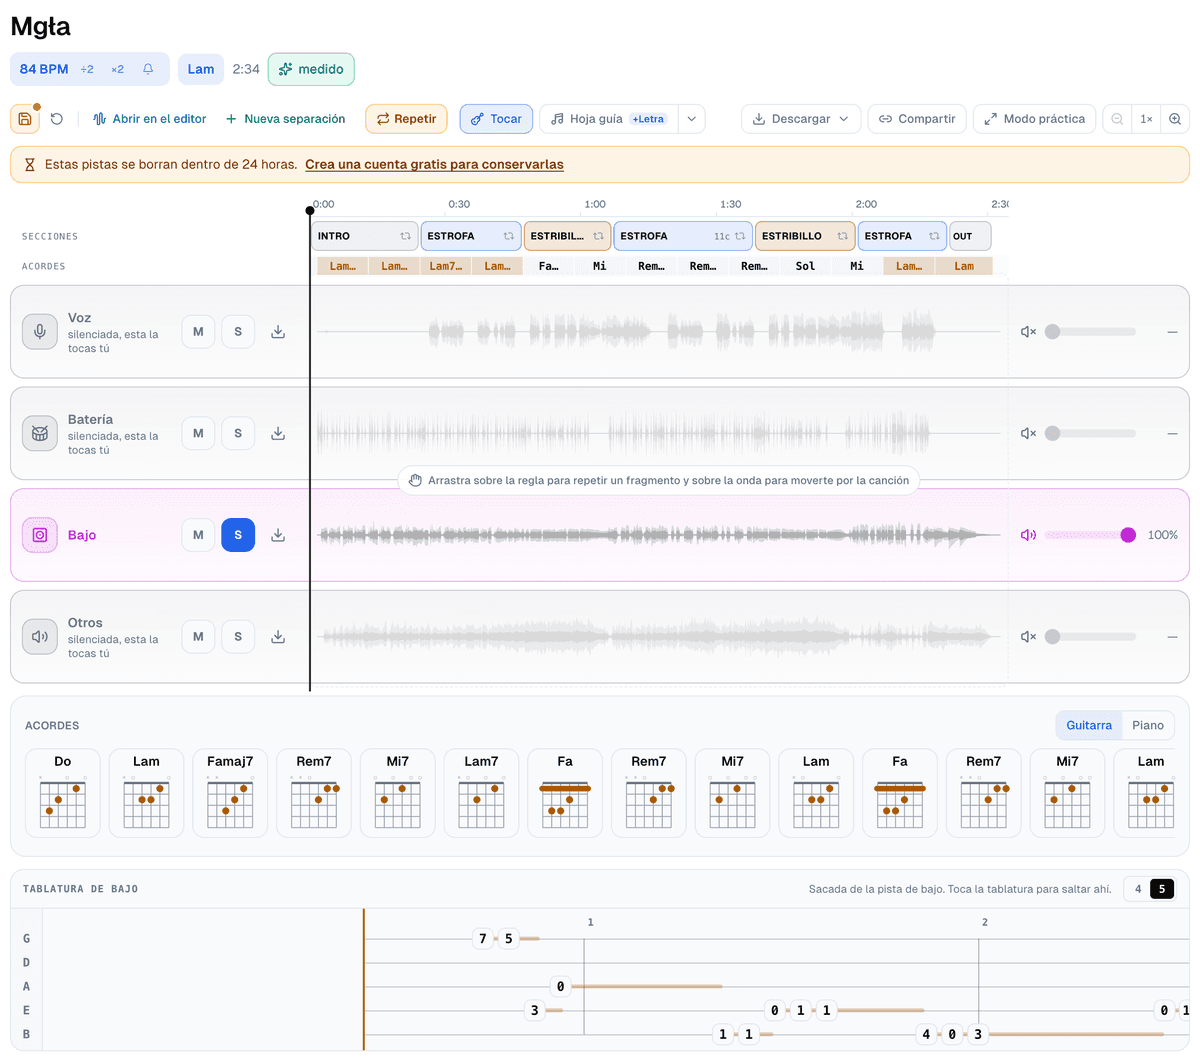This screenshot has height=1061, width=1200.
Task: Open the Descargar dropdown
Action: [800, 119]
